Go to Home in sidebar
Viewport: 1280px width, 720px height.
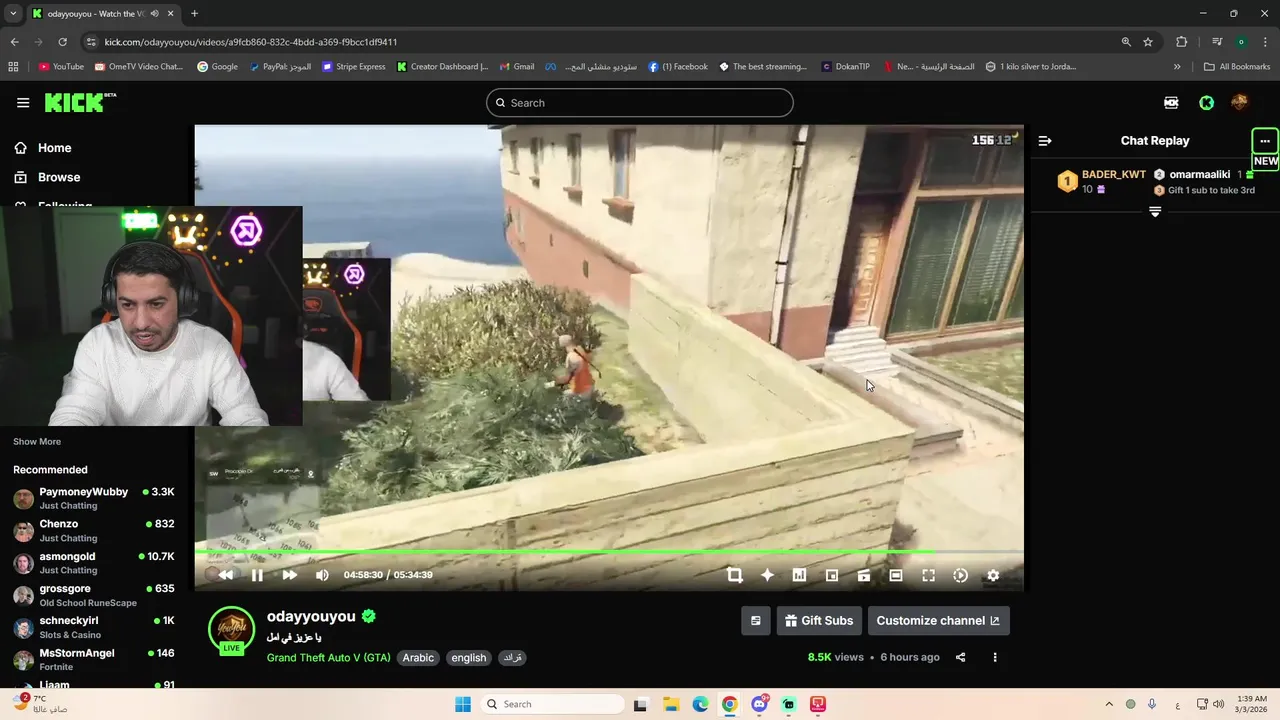pos(43,148)
